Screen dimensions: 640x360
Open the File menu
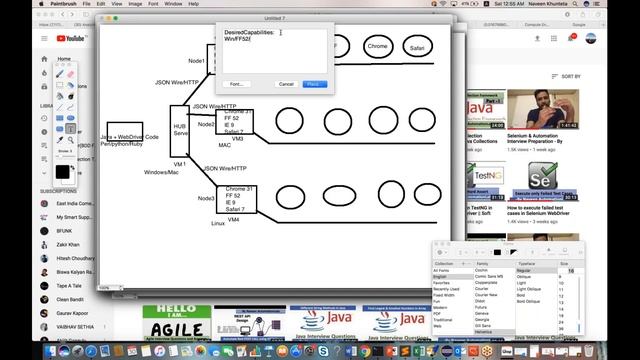87,4
